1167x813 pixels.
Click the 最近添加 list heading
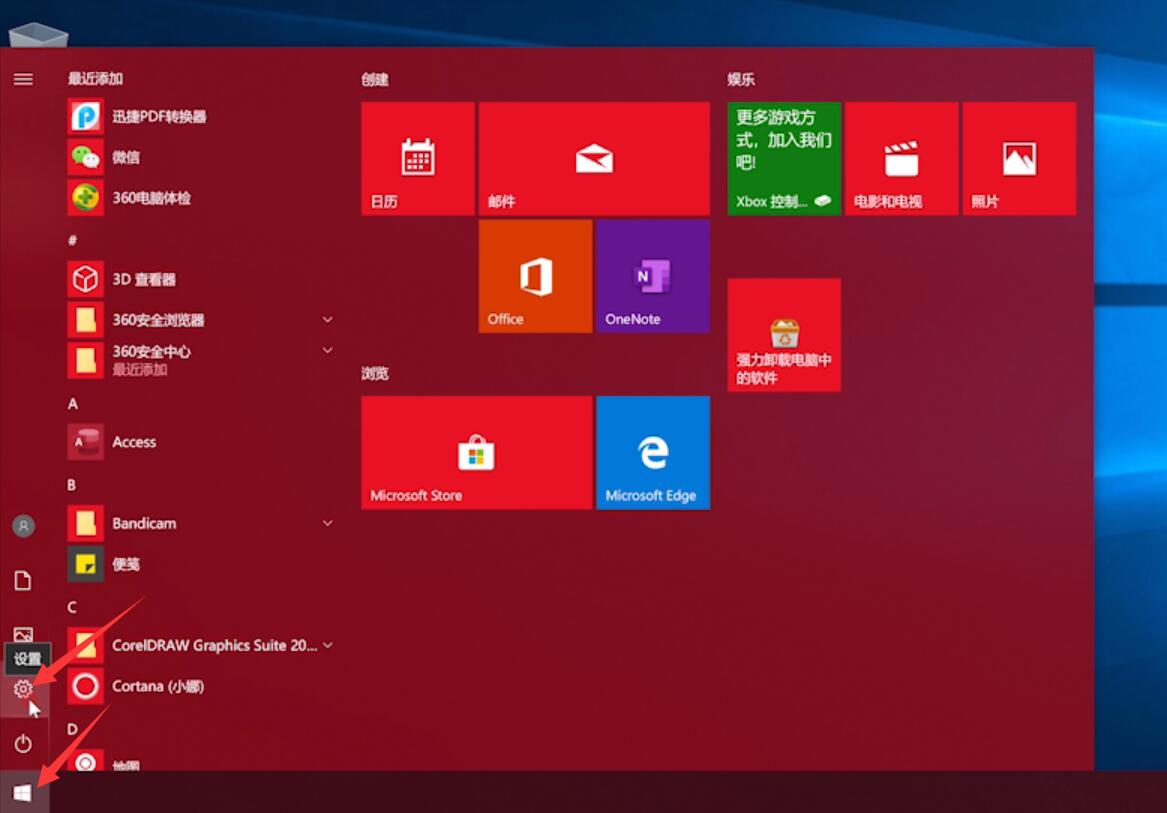pos(95,79)
